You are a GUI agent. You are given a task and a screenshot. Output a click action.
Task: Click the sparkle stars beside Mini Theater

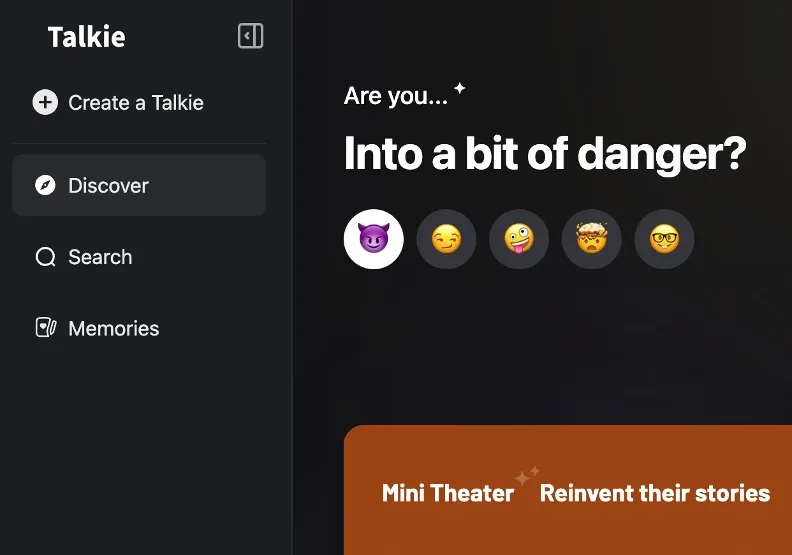click(527, 475)
